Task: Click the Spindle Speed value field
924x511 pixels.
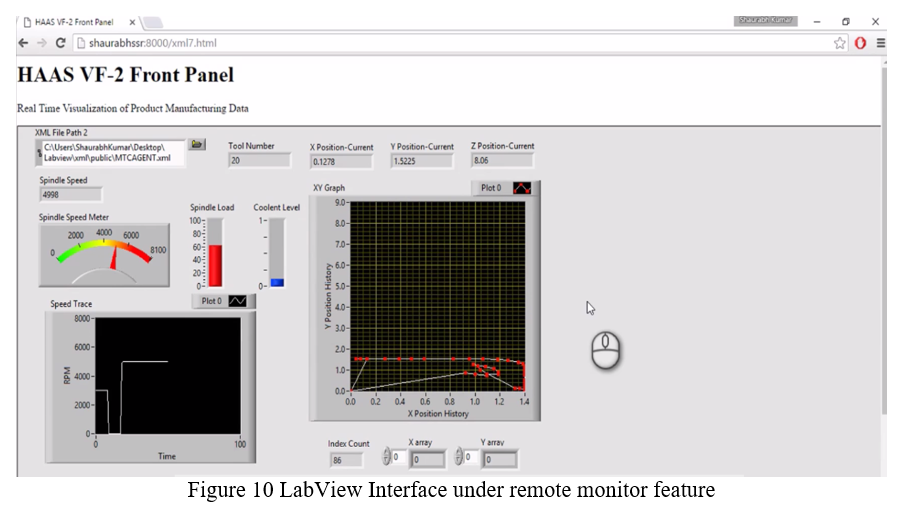Action: pos(71,194)
